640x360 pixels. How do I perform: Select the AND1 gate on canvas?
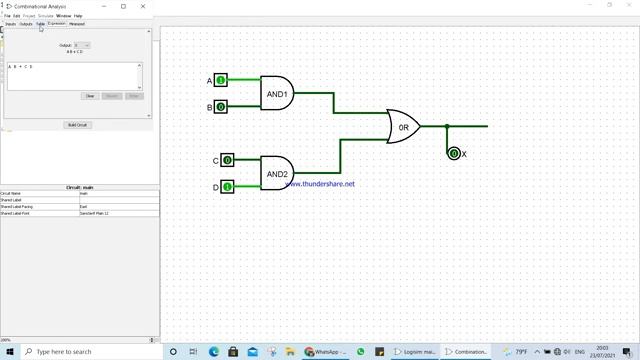click(x=277, y=93)
